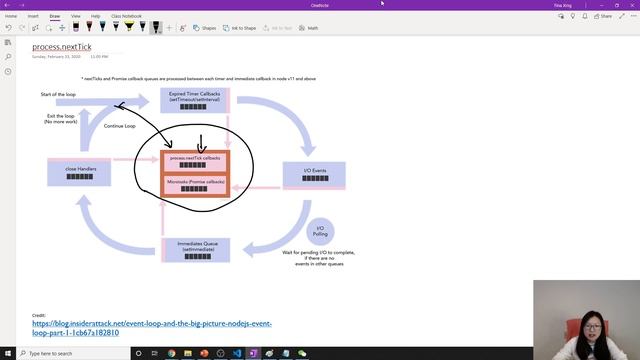Pick the dark pencil next to the blue pen
The height and width of the screenshot is (360, 640).
tap(116, 27)
